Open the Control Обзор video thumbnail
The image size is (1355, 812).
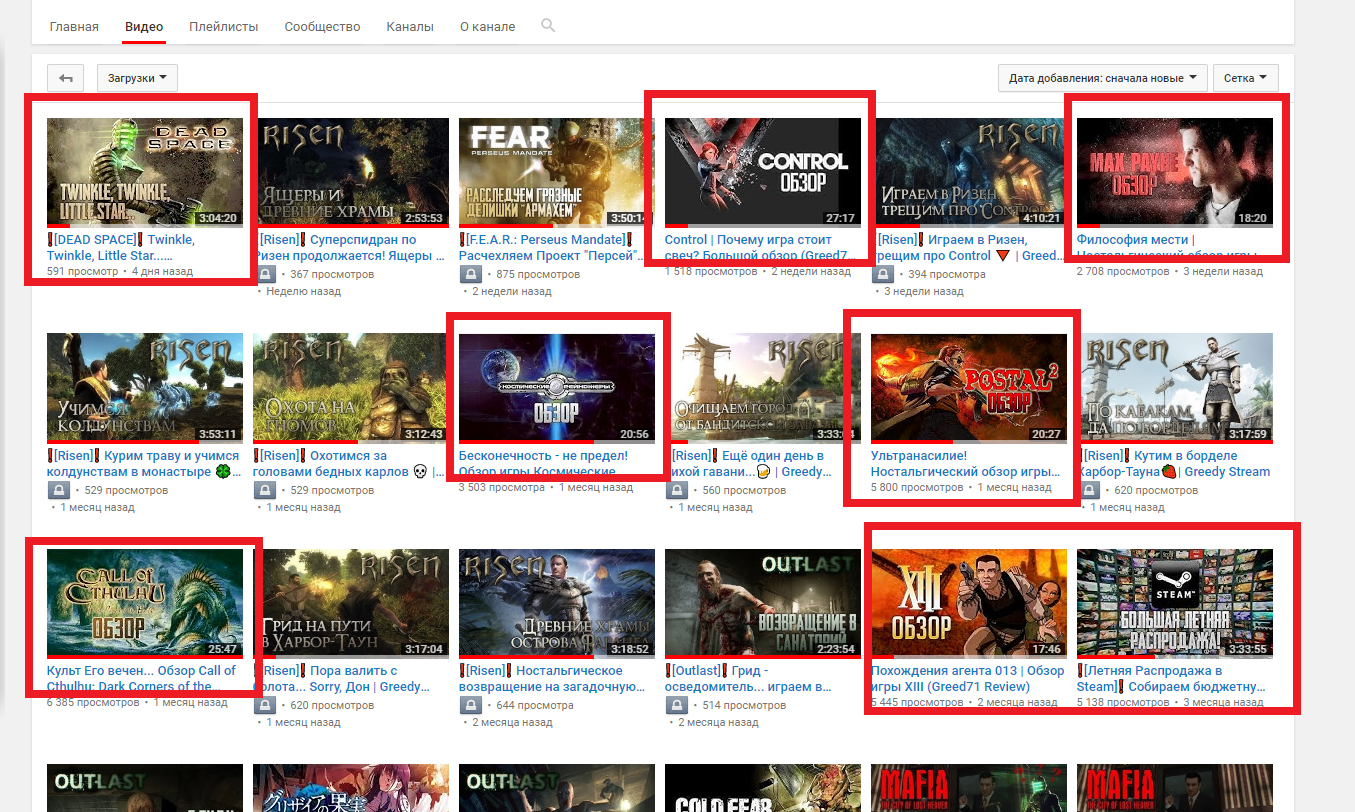pyautogui.click(x=763, y=173)
